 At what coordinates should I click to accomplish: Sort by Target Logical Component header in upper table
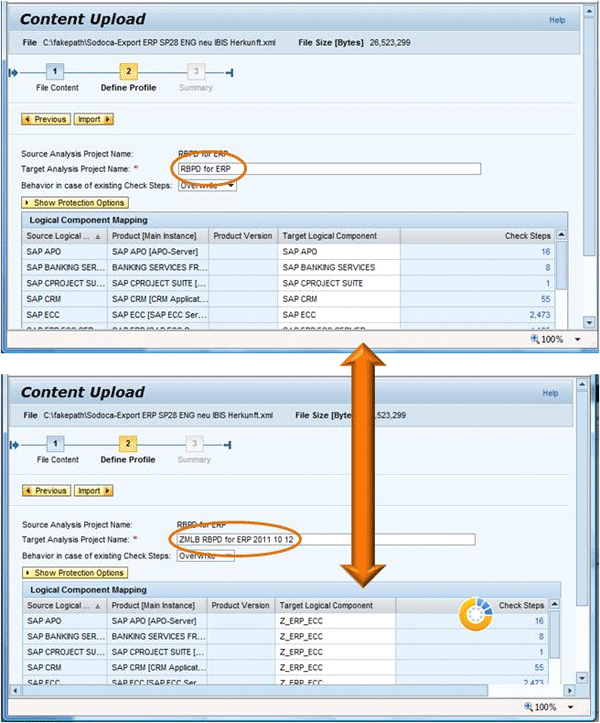pos(338,236)
